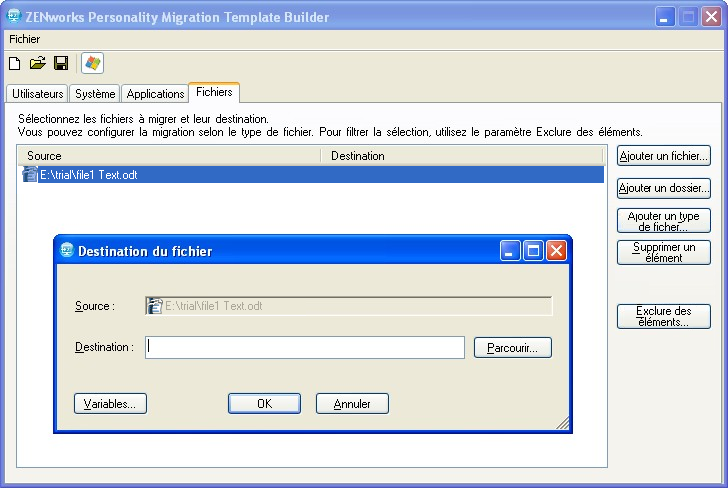Screen dimensions: 728x488
Task: Minimize the ZENworks Template Builder window
Action: [x=665, y=17]
